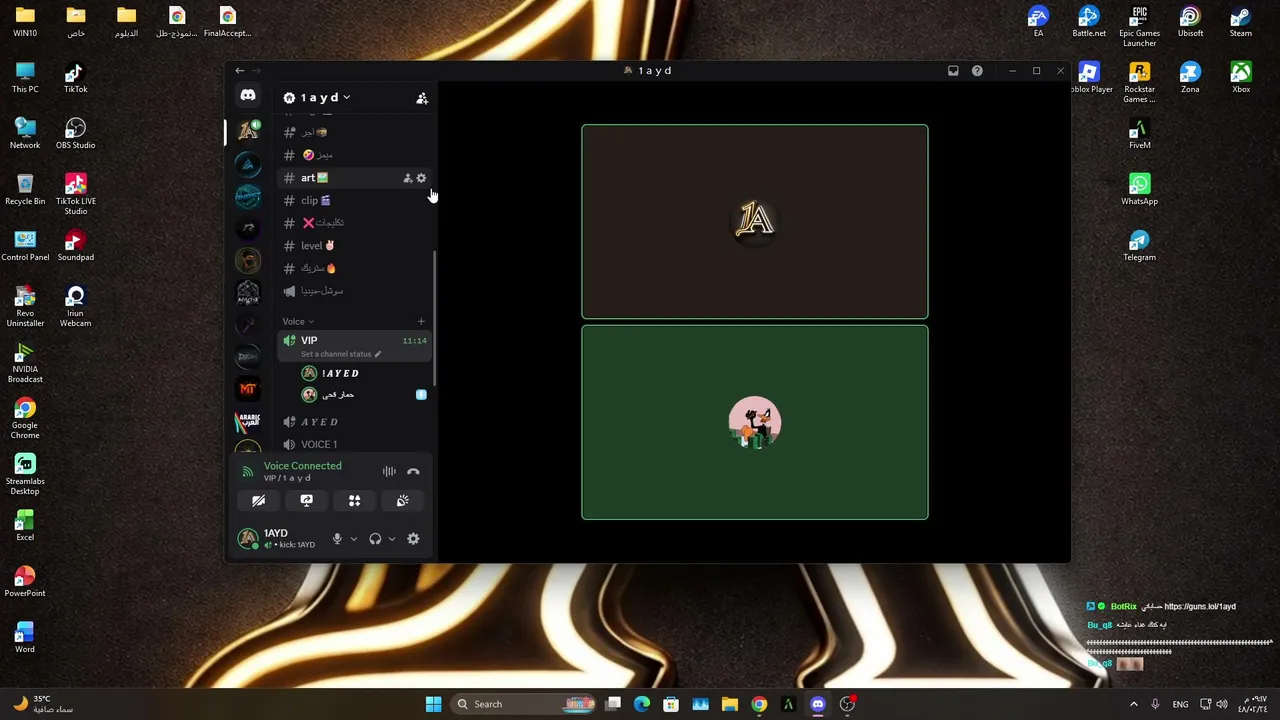Open the level text channel
This screenshot has width=1280, height=720.
355,246
